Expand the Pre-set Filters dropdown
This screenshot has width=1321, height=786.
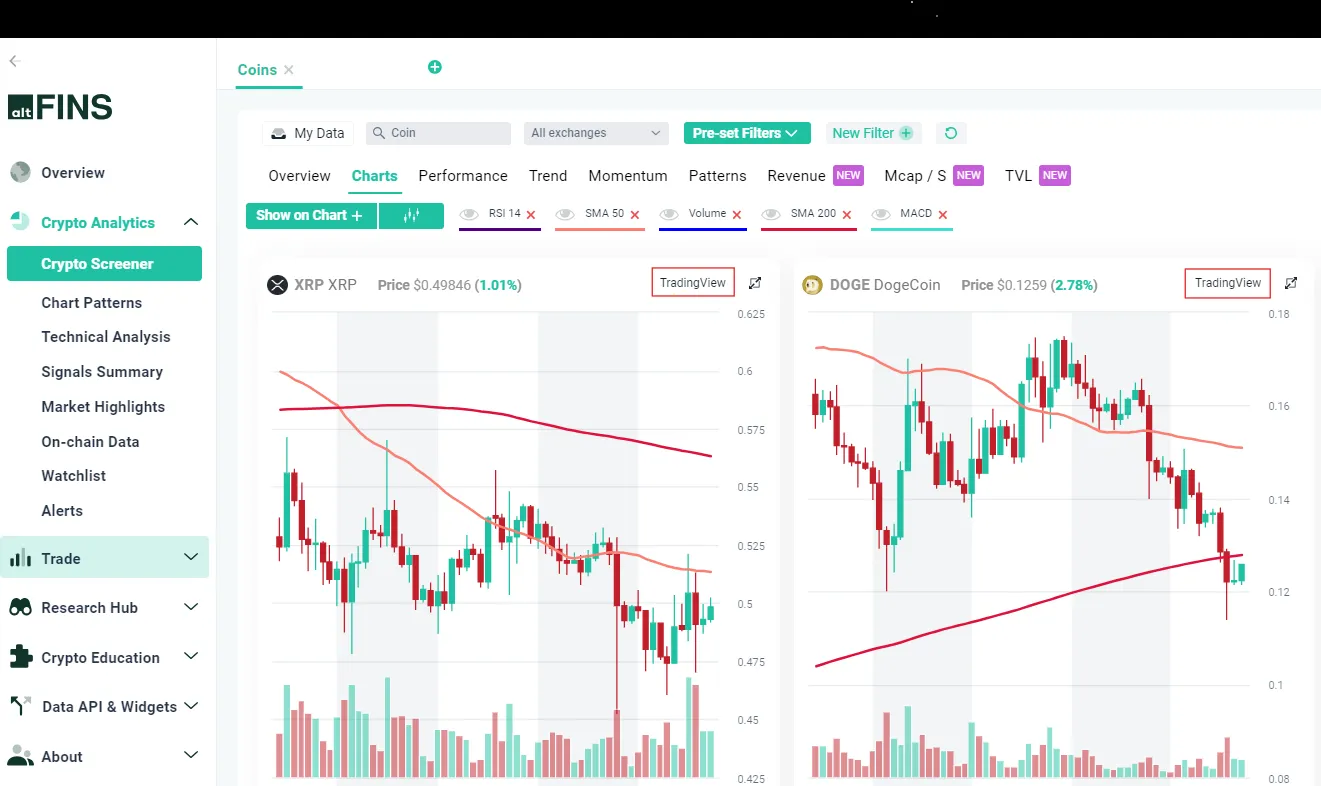tap(746, 132)
